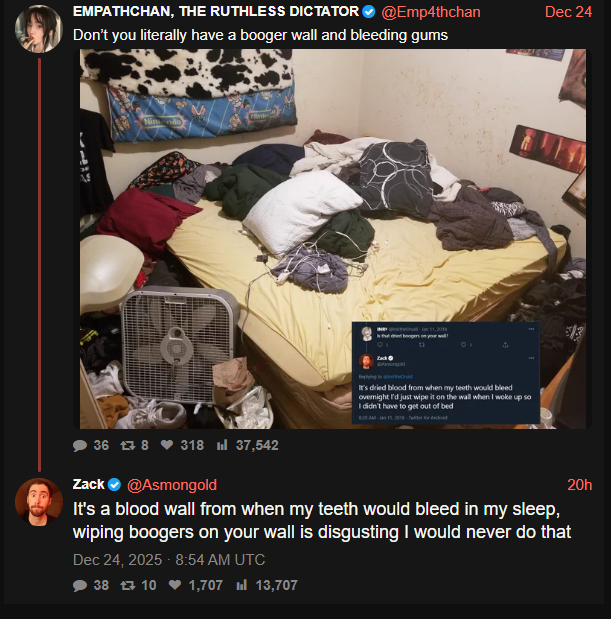Open the @Emp4thchan handle link

point(431,12)
